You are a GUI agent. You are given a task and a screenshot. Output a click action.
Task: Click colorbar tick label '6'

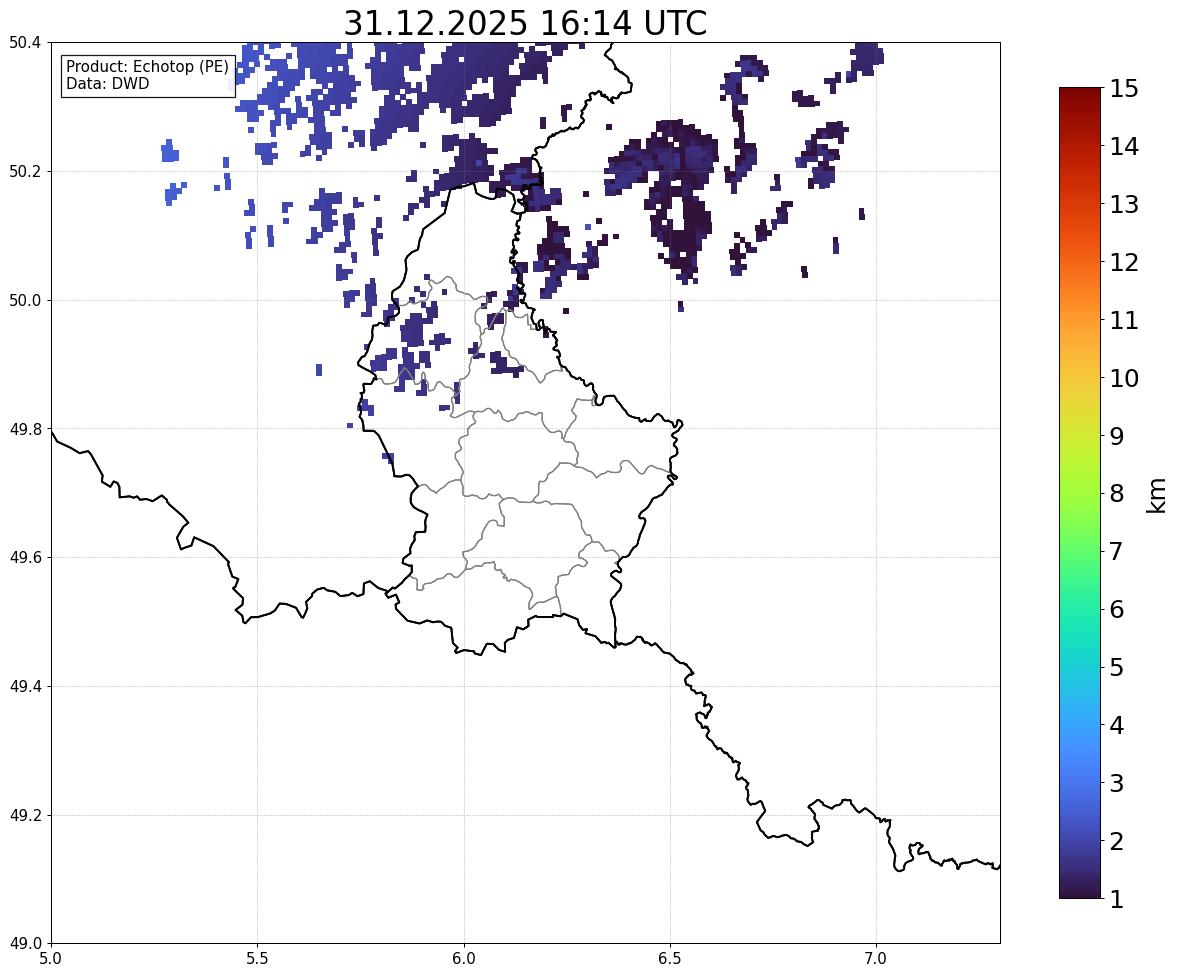pos(1117,609)
